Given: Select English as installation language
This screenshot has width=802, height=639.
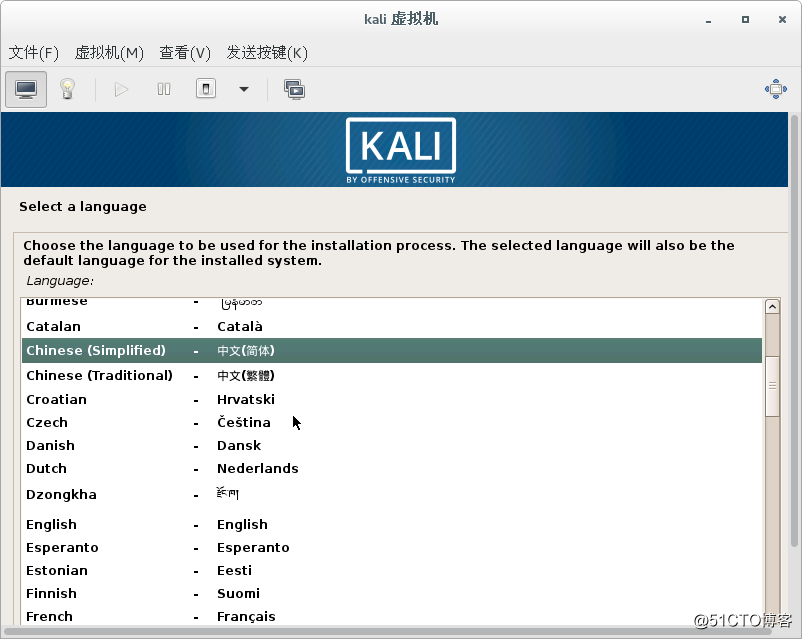Looking at the screenshot, I should coord(392,524).
